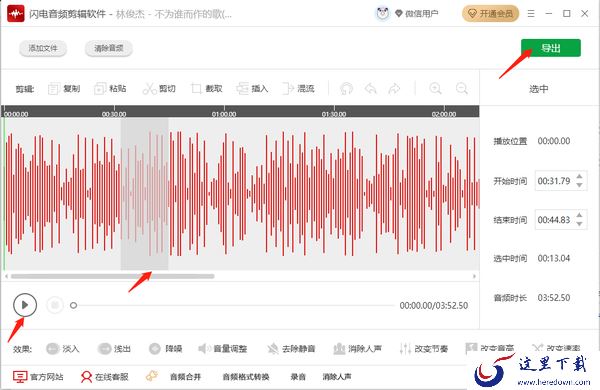The image size is (600, 390).
Task: Open 消除人声 link in the bottom bar
Action: (337, 377)
